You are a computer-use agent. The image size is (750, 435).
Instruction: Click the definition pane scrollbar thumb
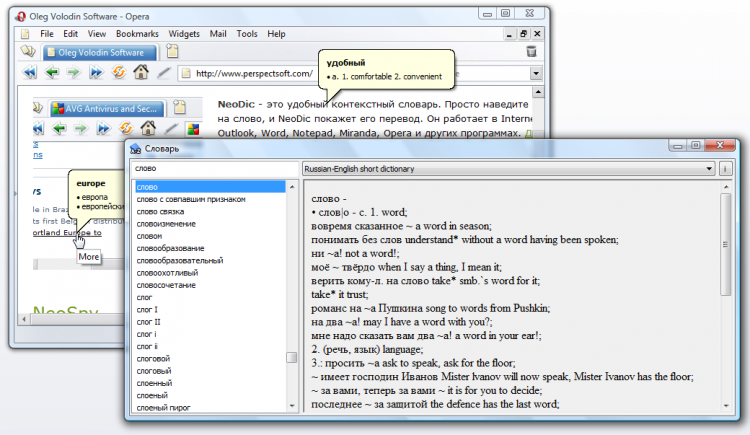(726, 245)
